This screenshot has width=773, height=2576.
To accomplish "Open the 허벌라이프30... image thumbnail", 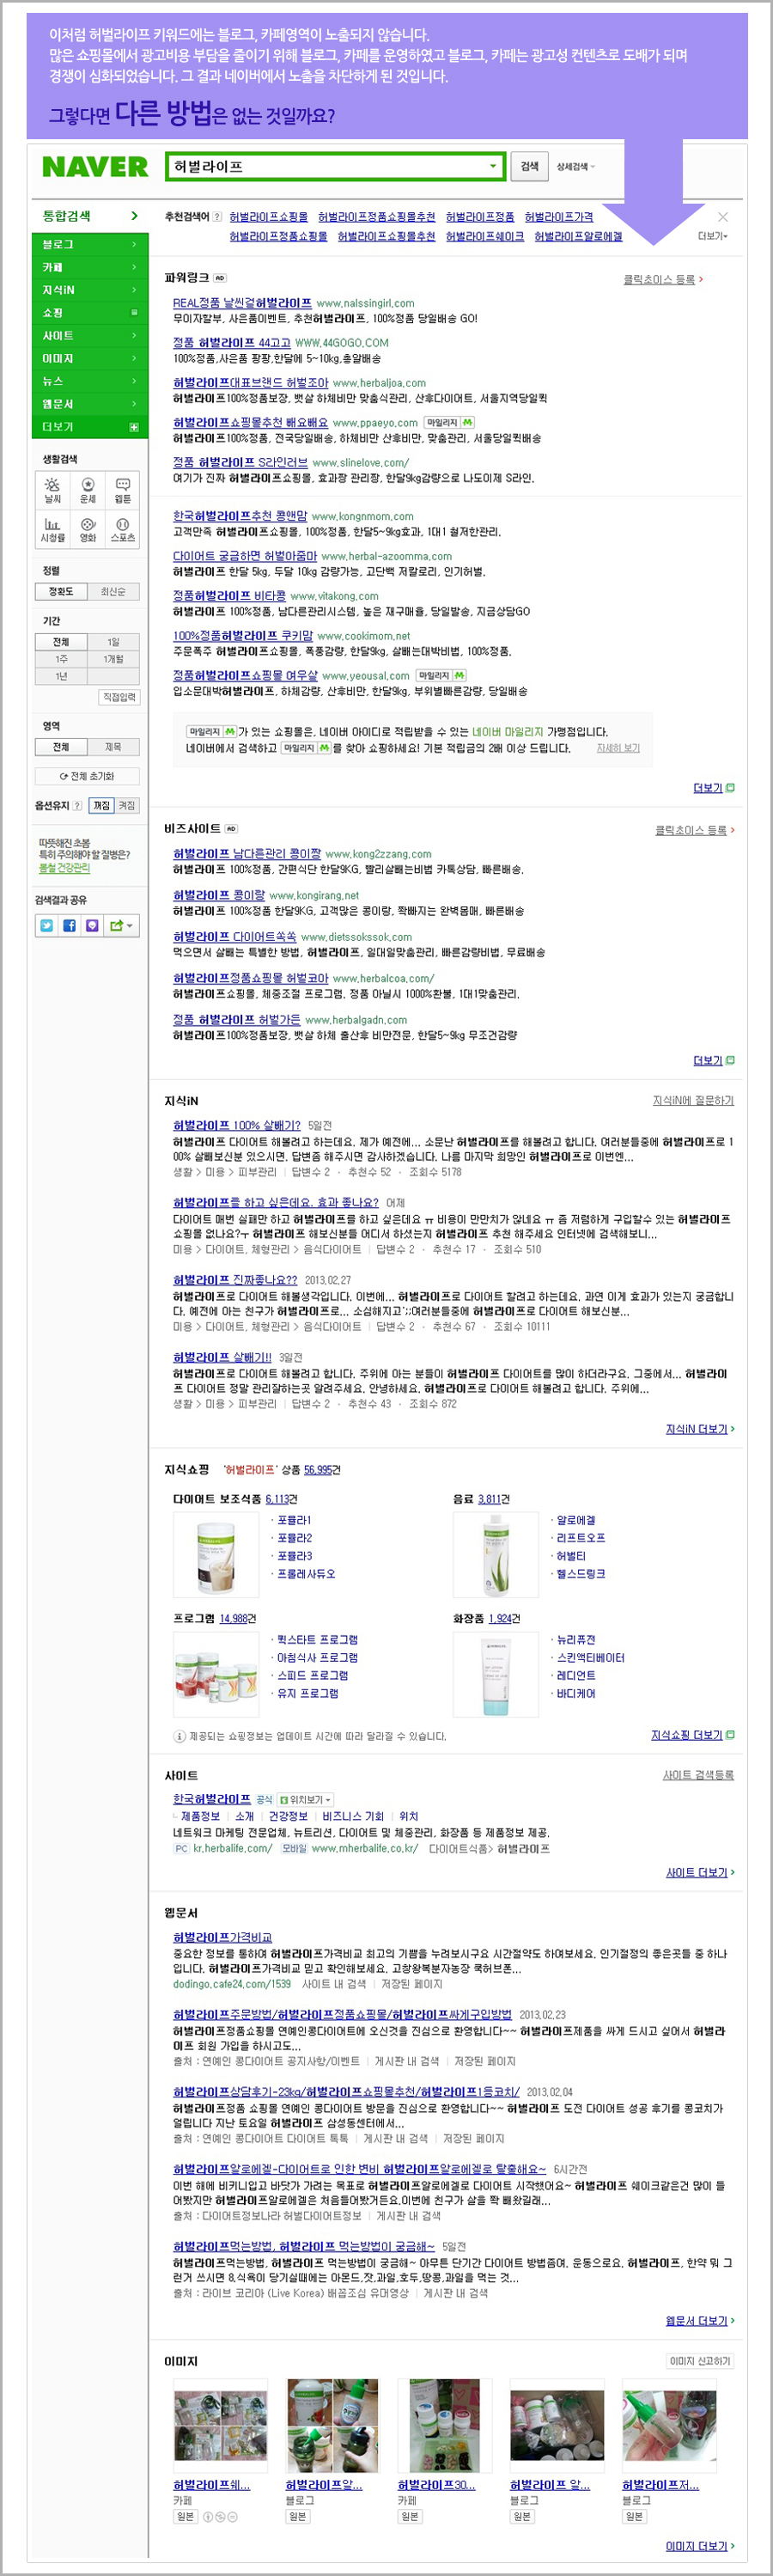I will (444, 2427).
